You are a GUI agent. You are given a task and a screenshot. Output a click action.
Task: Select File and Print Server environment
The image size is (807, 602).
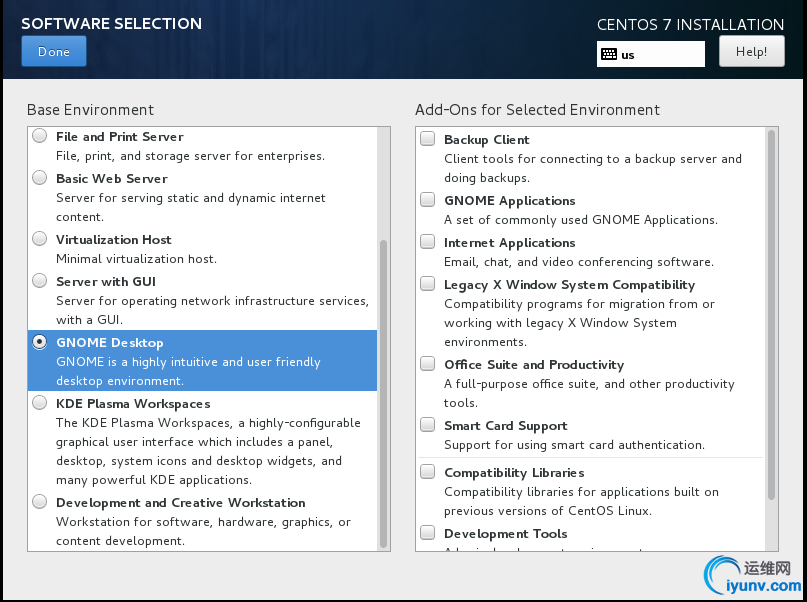39,136
